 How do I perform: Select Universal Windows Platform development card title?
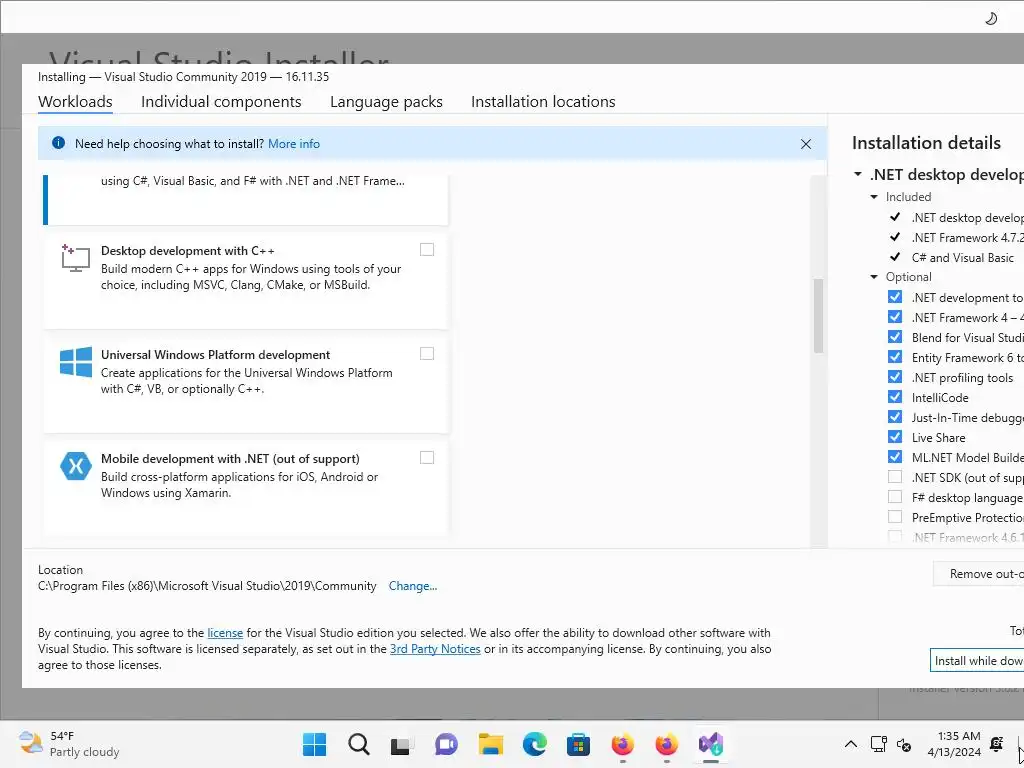216,355
